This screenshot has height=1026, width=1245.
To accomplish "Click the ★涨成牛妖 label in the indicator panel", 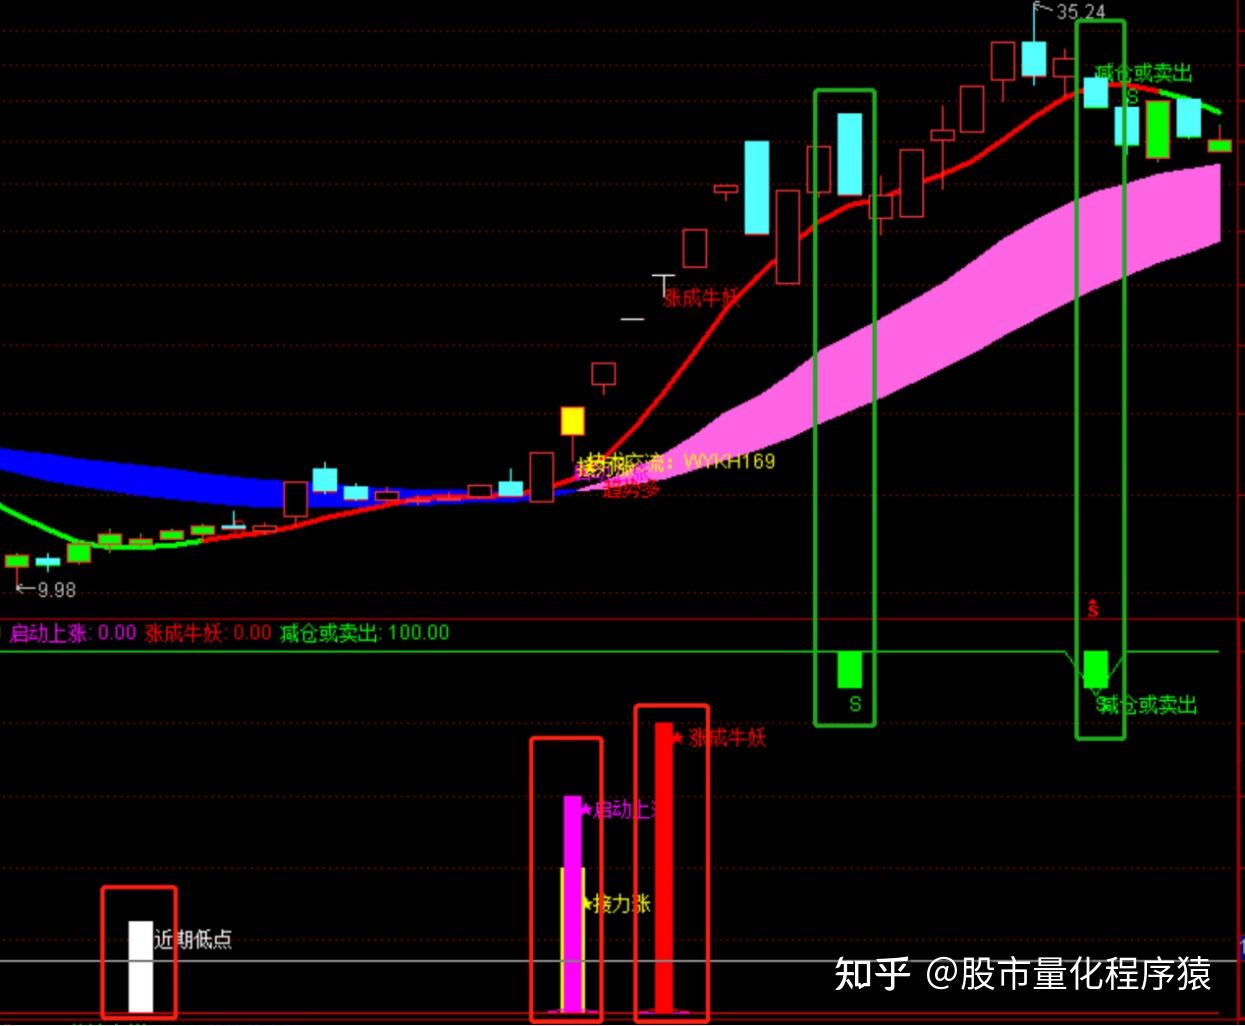I will pos(718,738).
